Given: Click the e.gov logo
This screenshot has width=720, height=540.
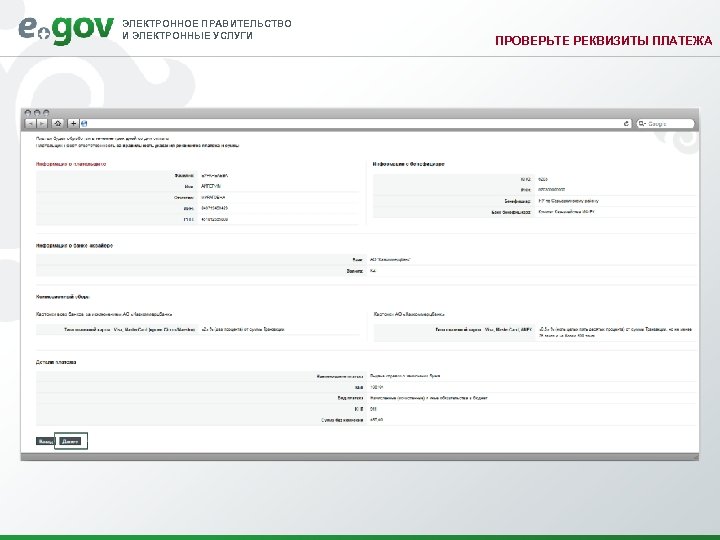Looking at the screenshot, I should (66, 30).
